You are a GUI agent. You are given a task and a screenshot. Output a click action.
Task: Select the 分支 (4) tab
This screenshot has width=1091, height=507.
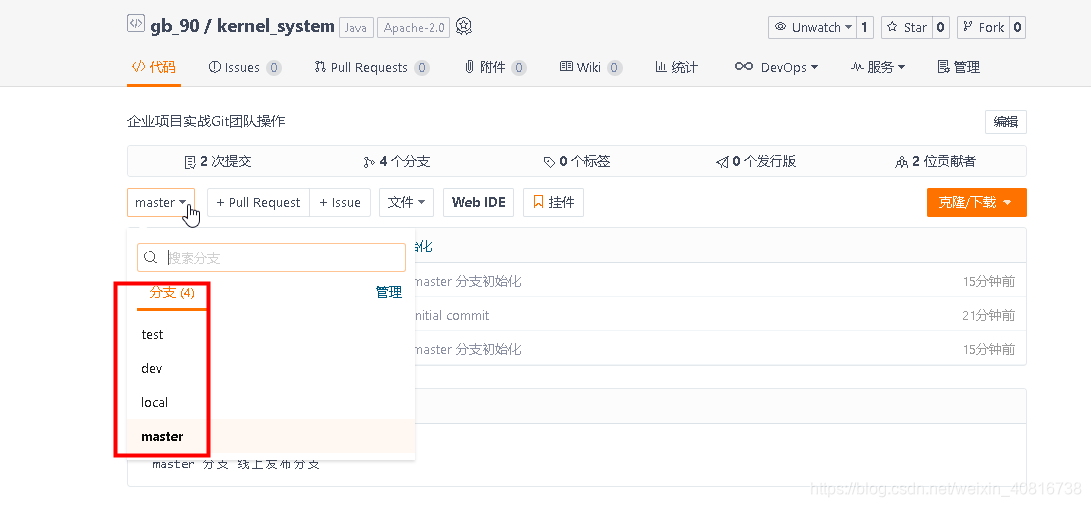coord(172,293)
